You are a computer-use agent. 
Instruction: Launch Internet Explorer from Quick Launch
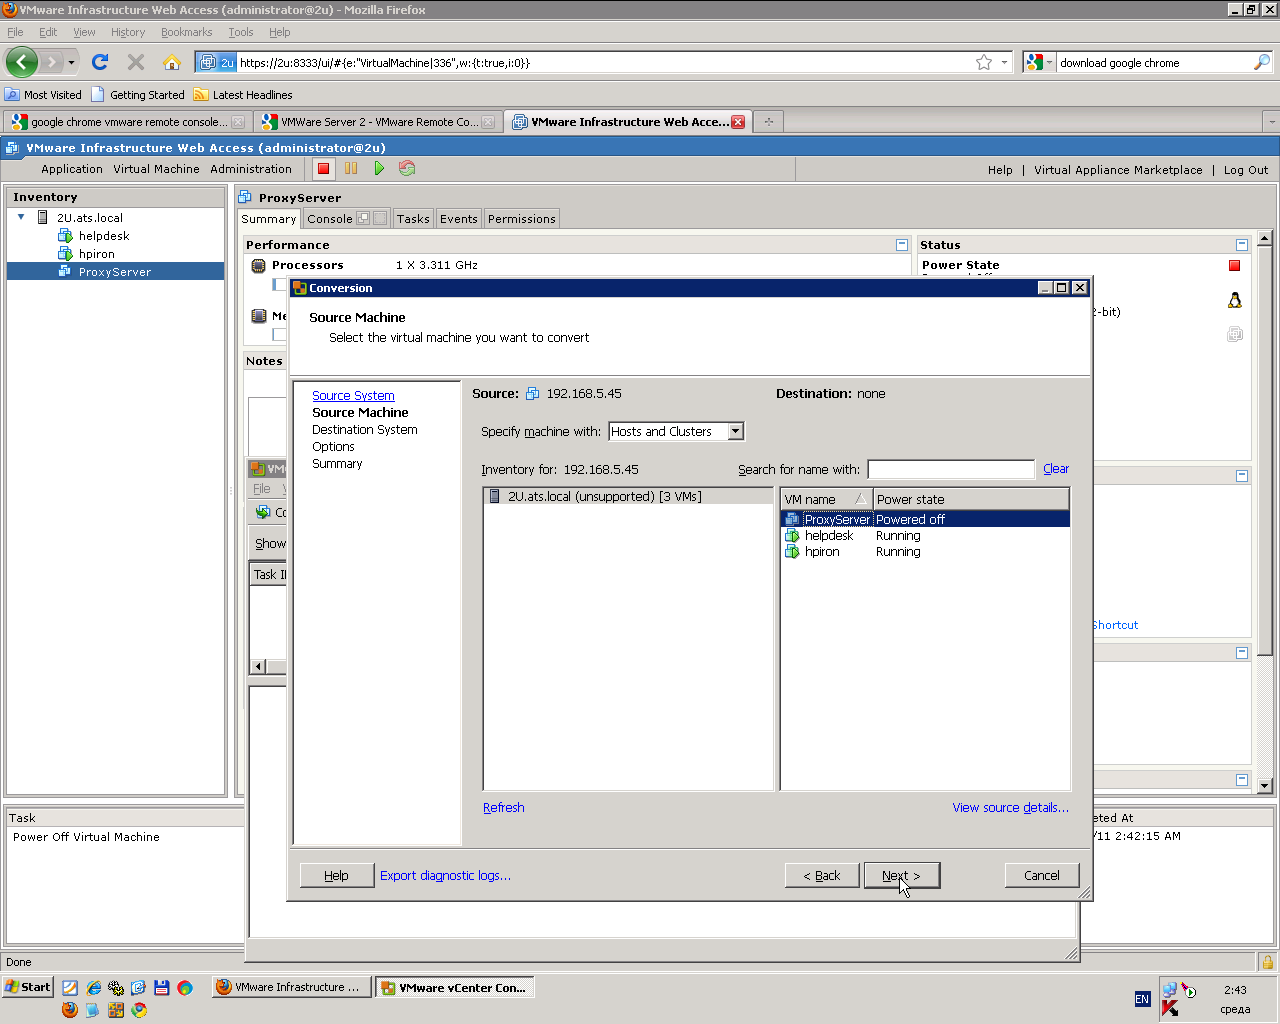click(93, 988)
